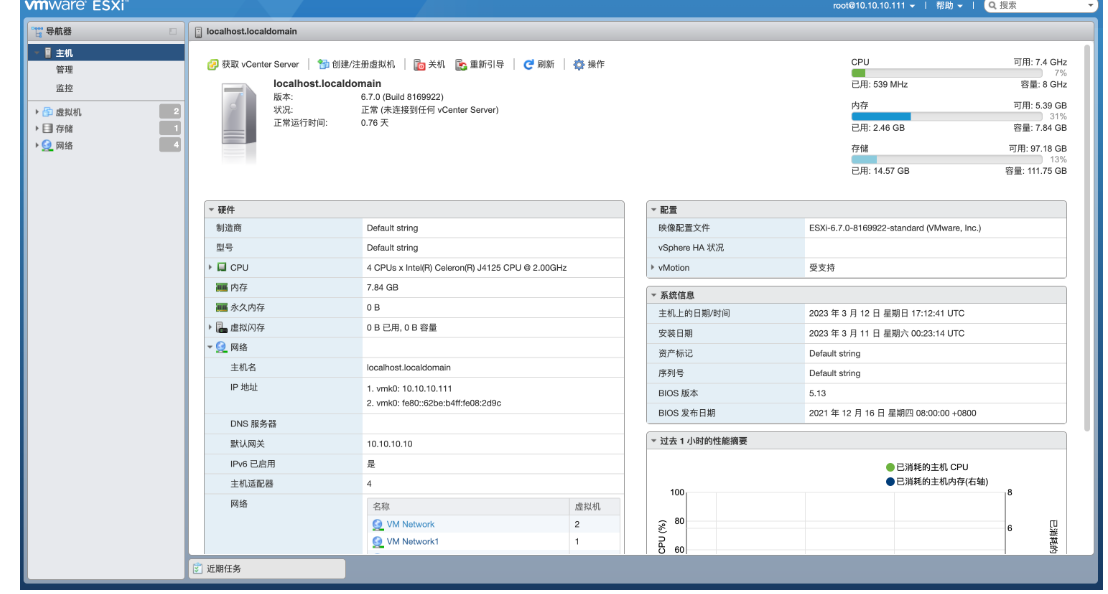Collapse the 网络 section in 硬件 panel
Image resolution: width=1108 pixels, height=594 pixels.
[210, 348]
